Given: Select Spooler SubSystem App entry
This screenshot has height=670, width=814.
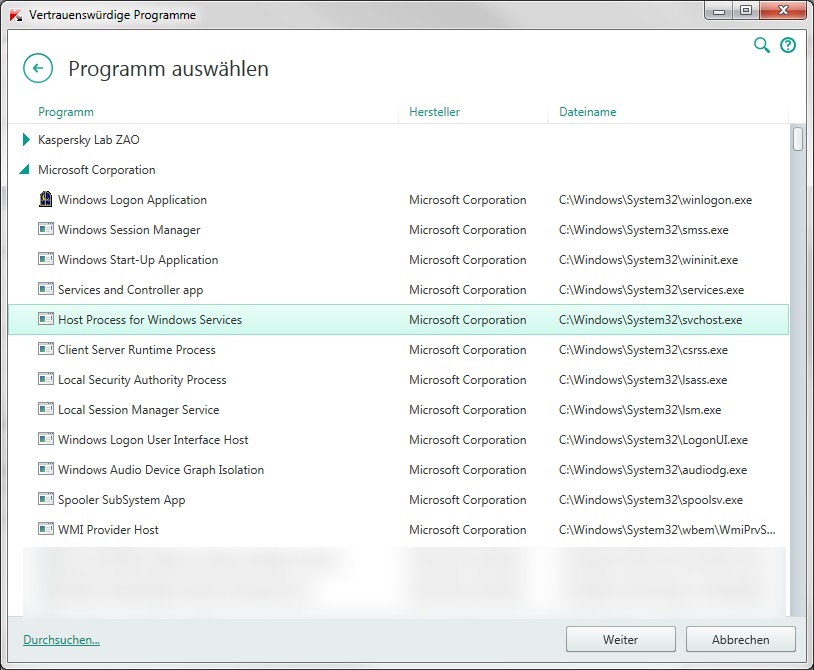Looking at the screenshot, I should 121,500.
